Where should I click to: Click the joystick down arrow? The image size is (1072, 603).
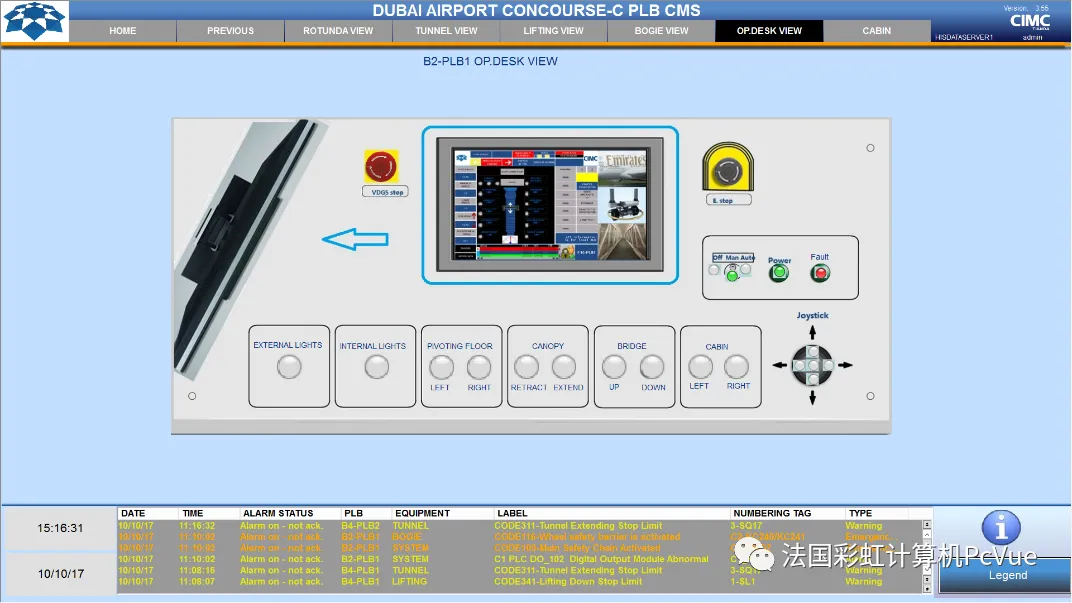pos(812,397)
